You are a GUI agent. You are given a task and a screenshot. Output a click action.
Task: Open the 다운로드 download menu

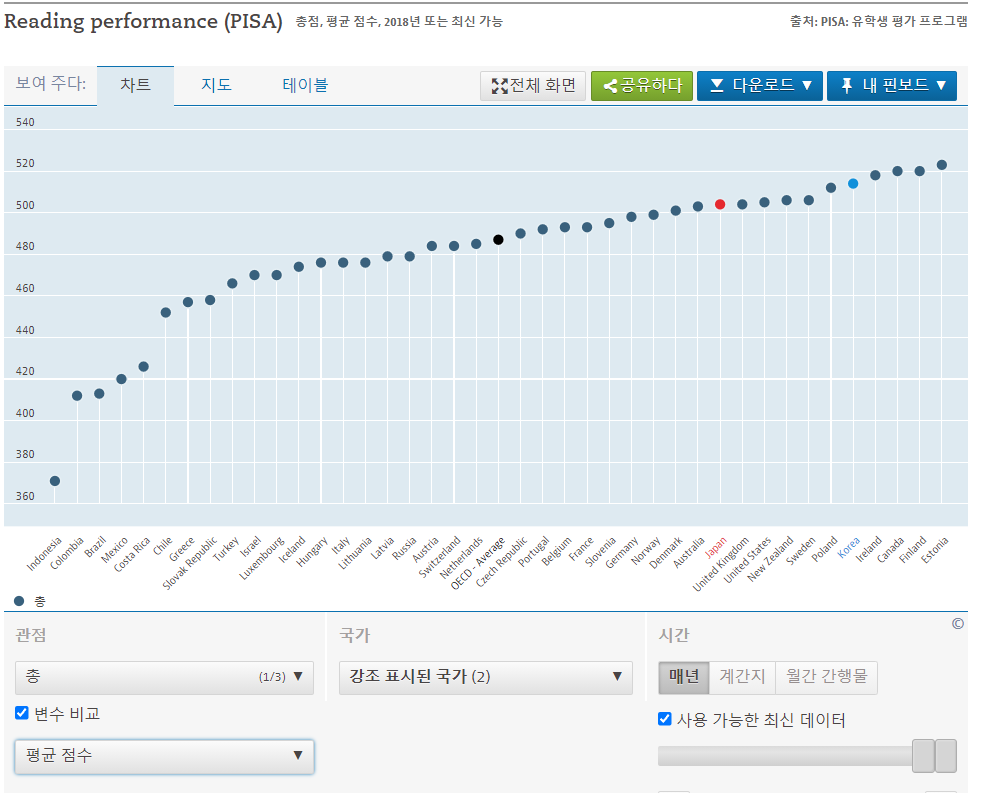click(759, 86)
